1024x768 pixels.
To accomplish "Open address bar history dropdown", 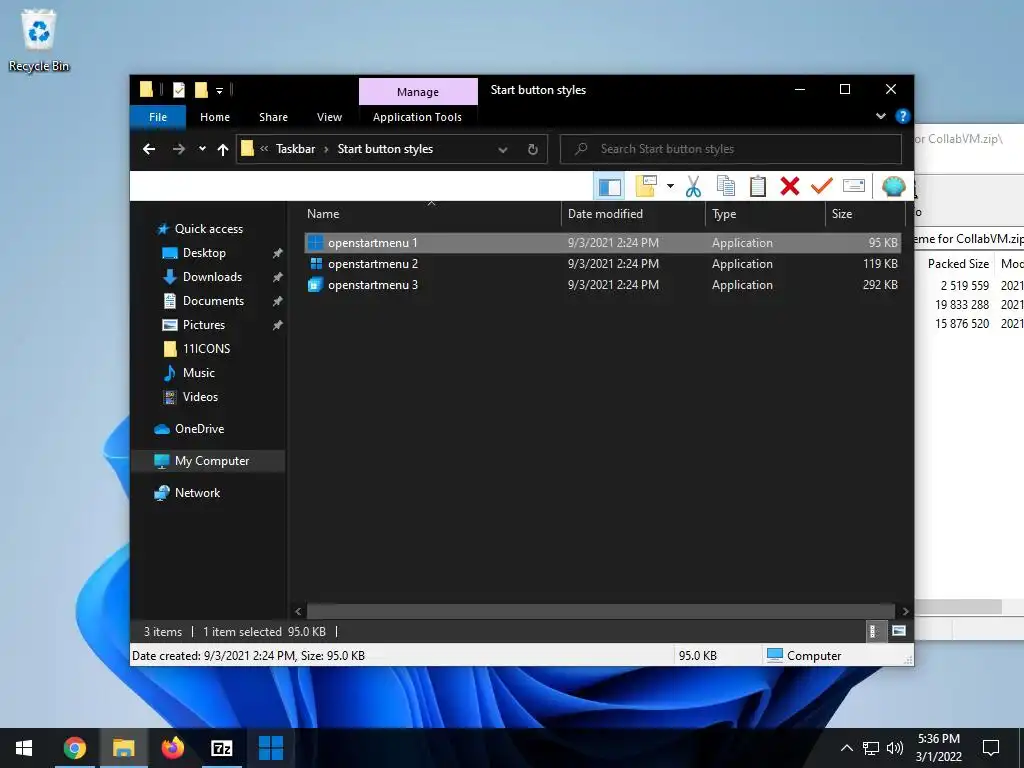I will point(503,150).
